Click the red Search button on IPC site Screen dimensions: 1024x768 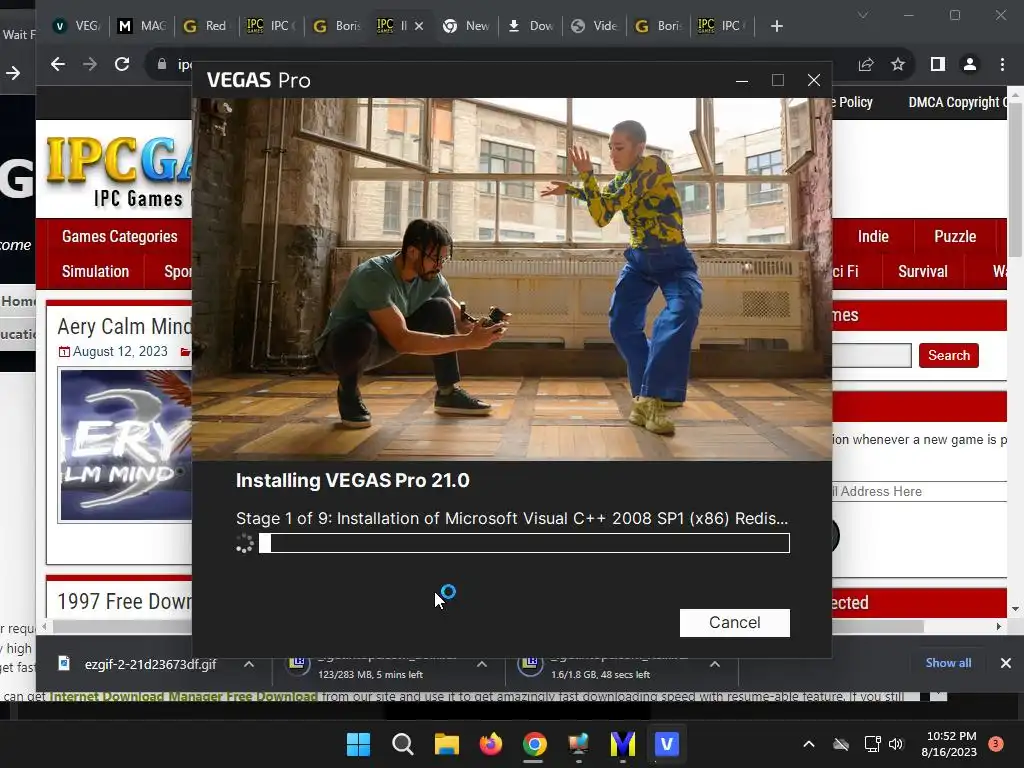point(948,355)
